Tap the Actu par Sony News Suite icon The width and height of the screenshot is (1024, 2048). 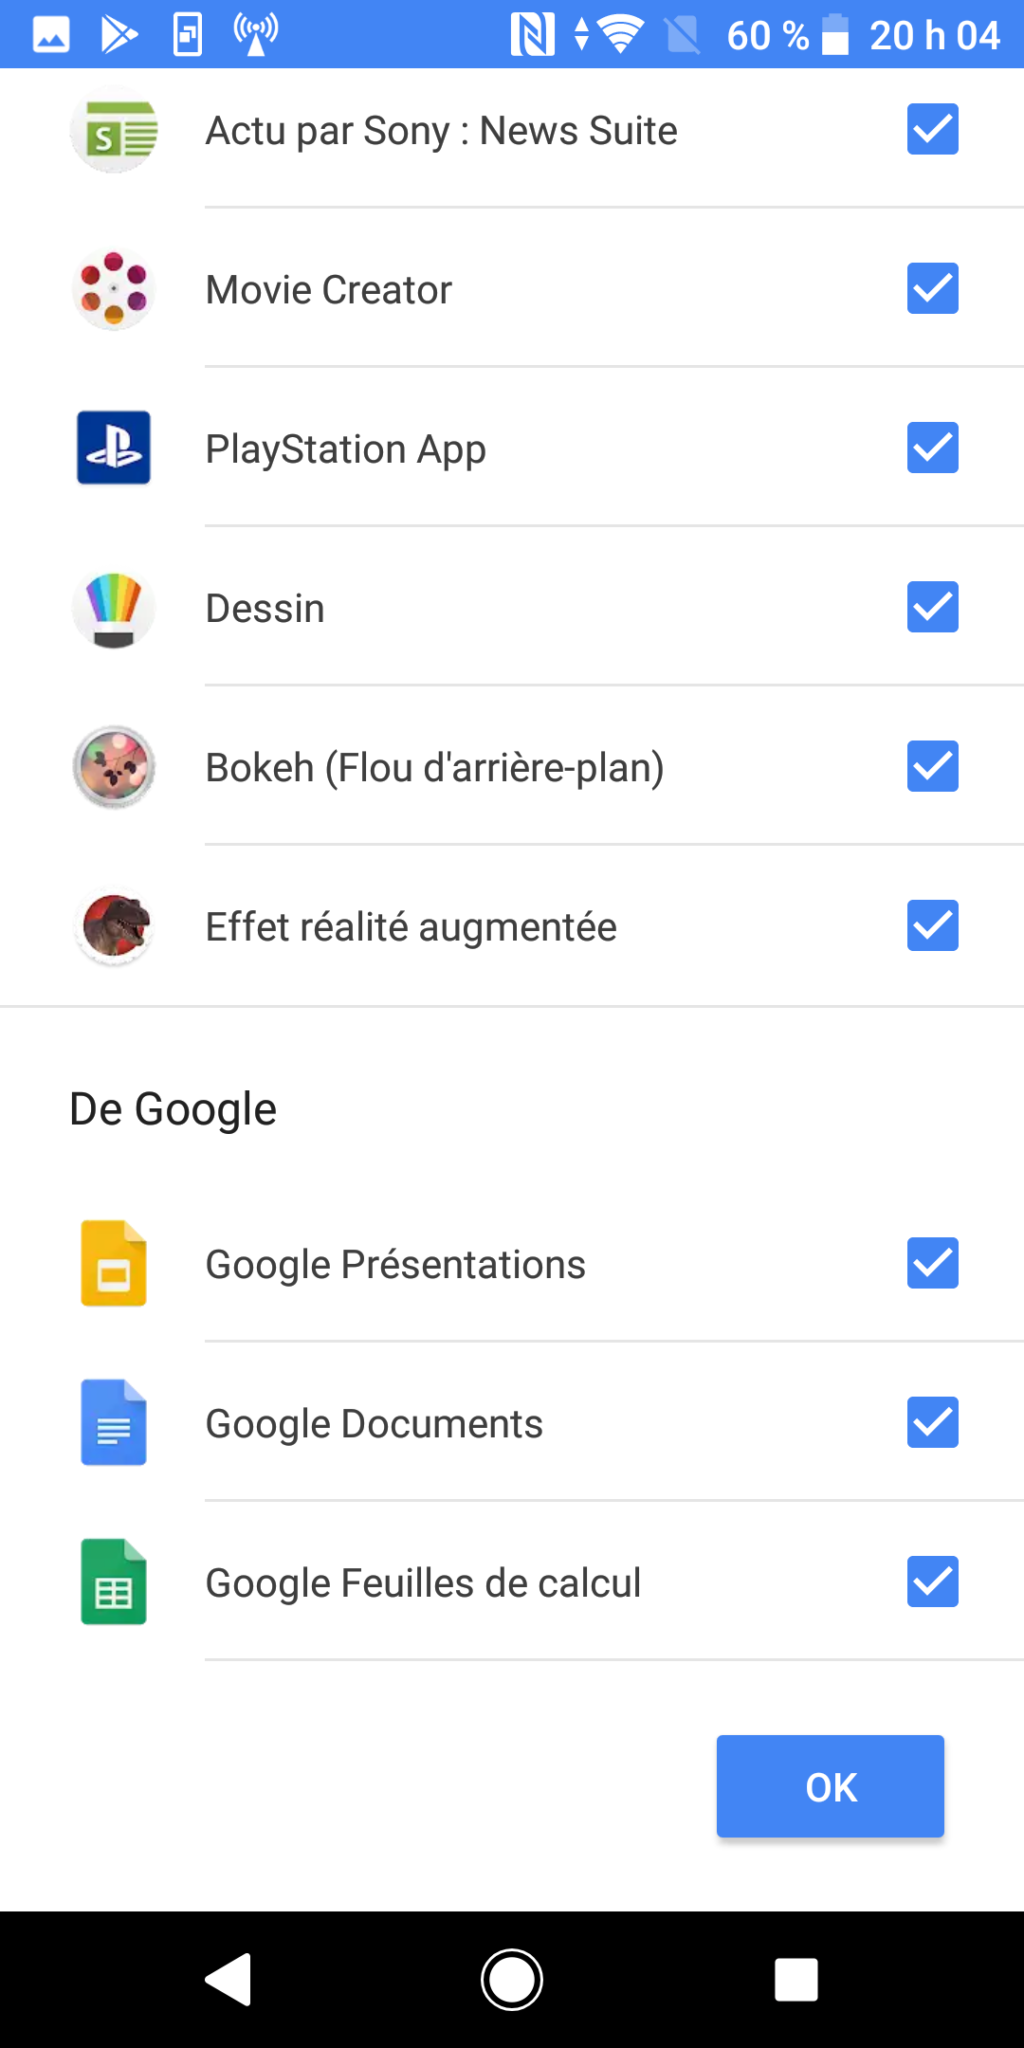click(x=114, y=131)
